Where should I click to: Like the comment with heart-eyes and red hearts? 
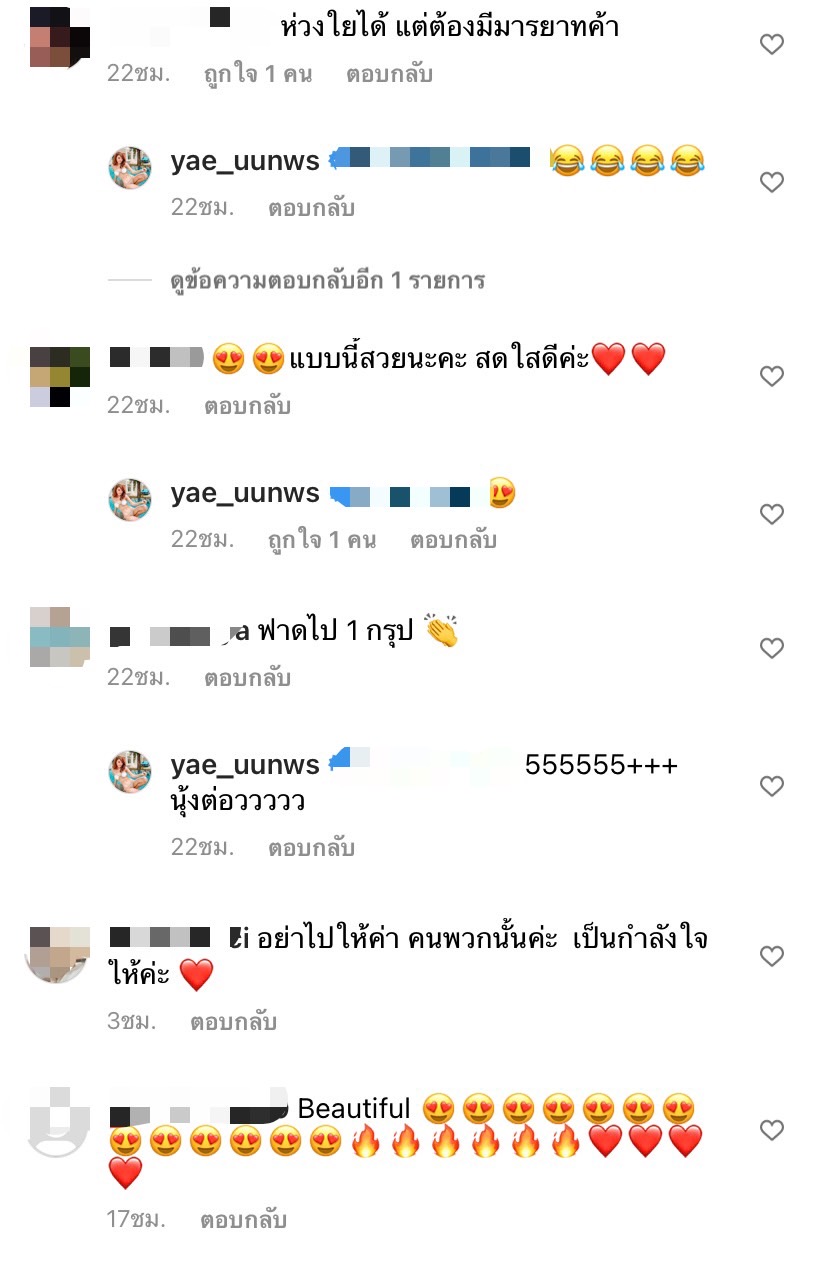[772, 376]
